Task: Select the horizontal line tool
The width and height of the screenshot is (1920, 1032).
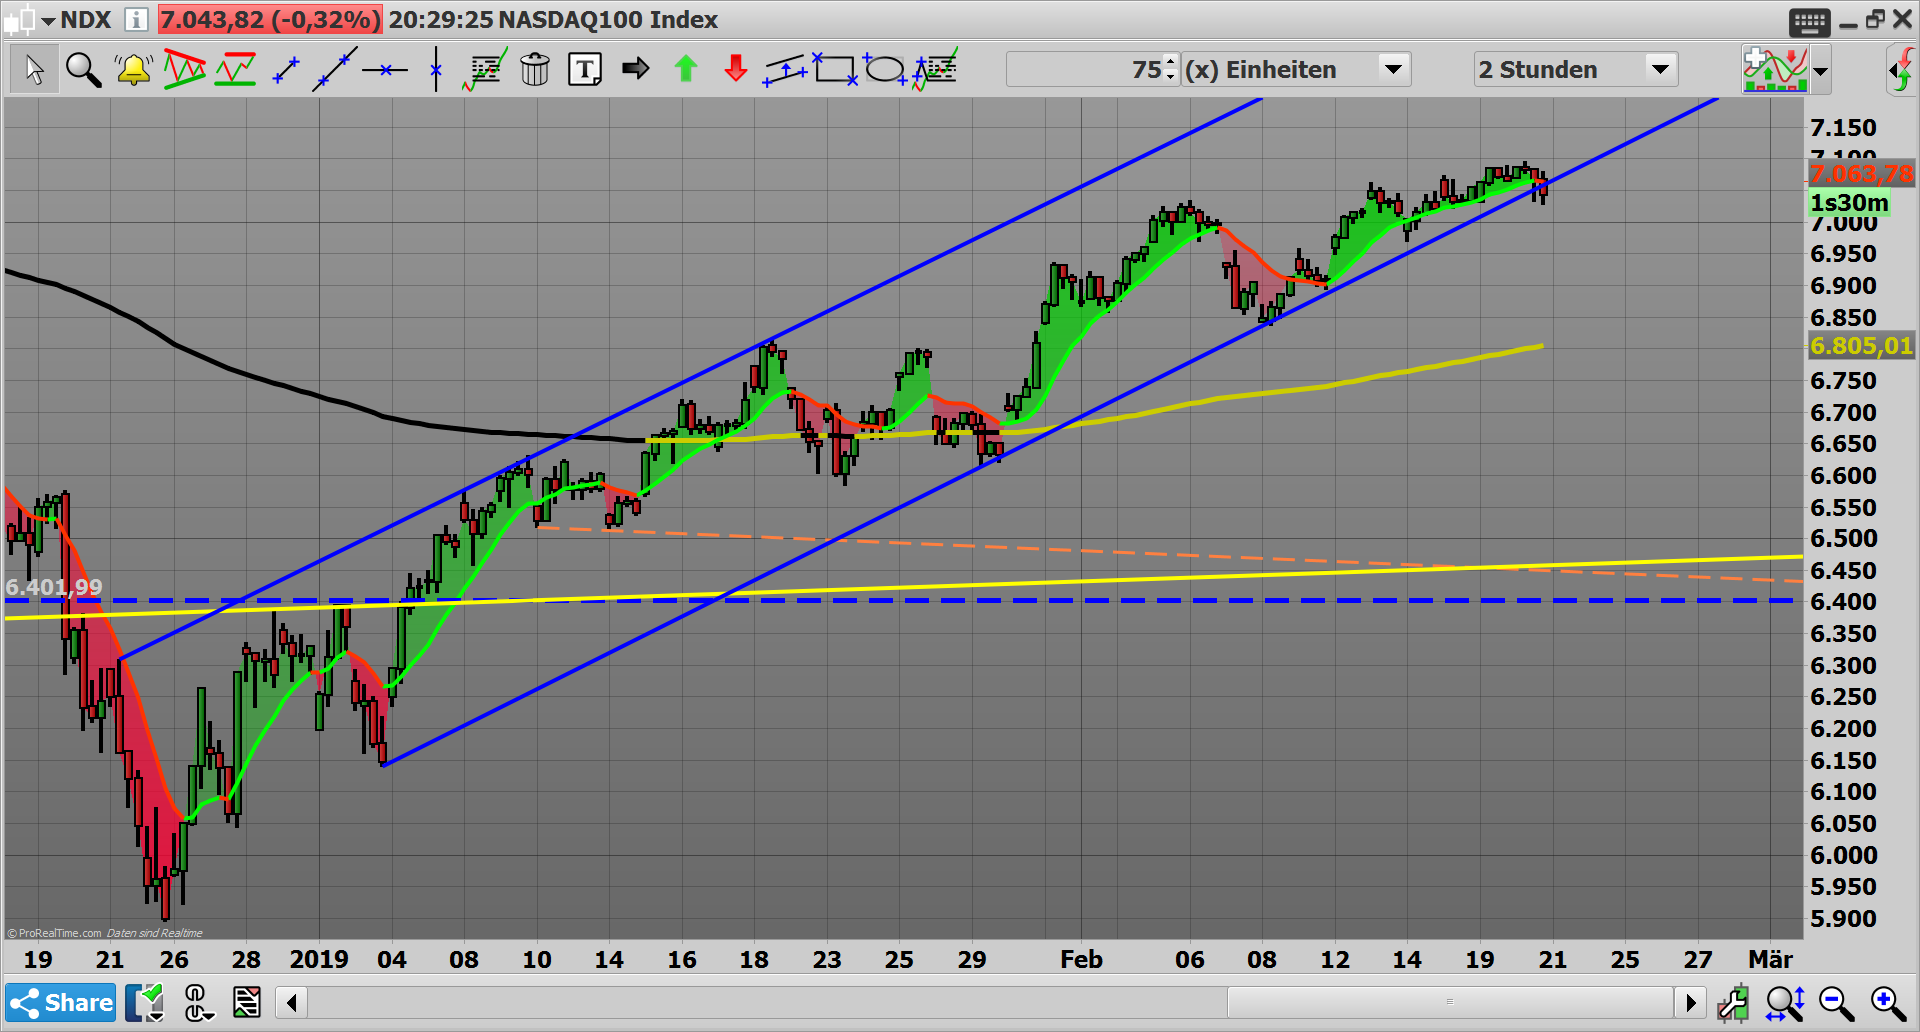Action: coord(385,70)
